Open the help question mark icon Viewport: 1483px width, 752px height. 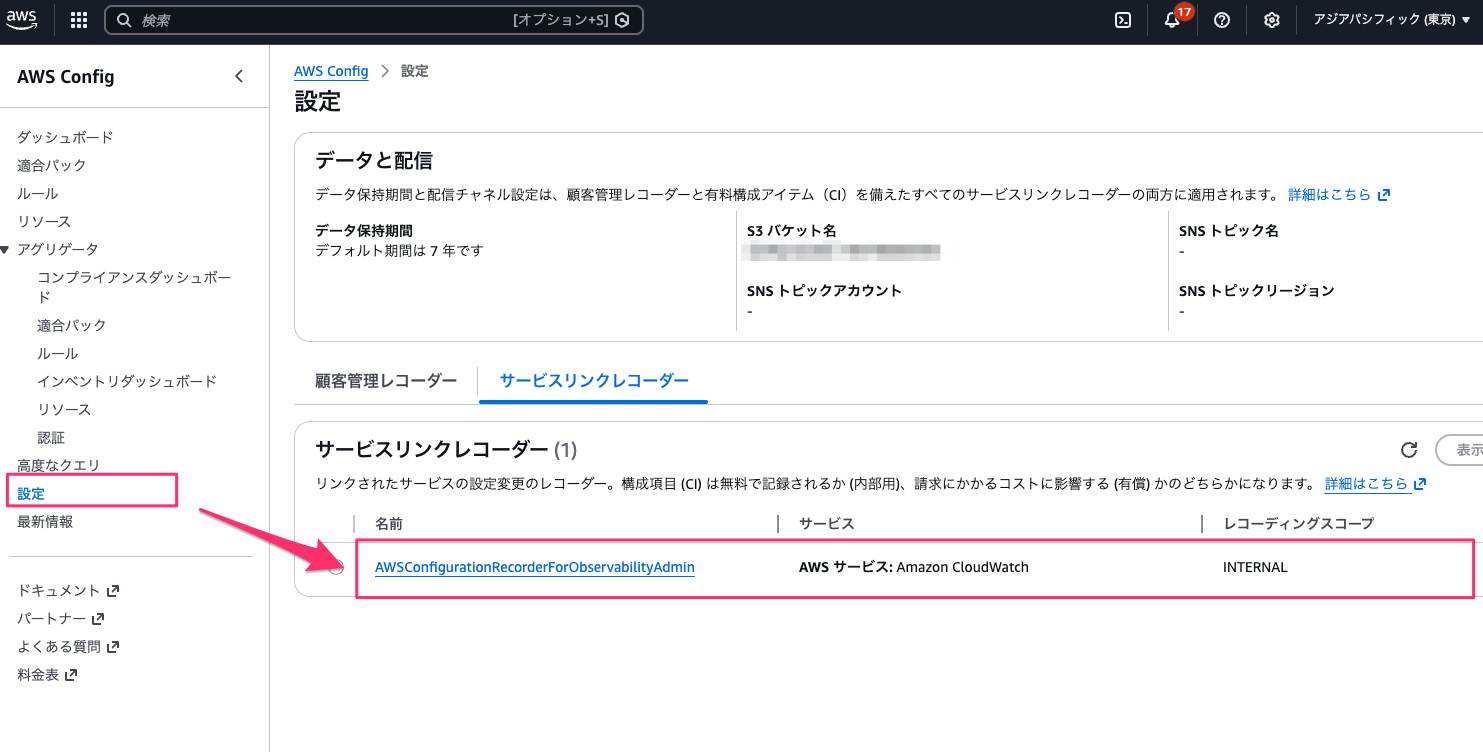(x=1221, y=20)
